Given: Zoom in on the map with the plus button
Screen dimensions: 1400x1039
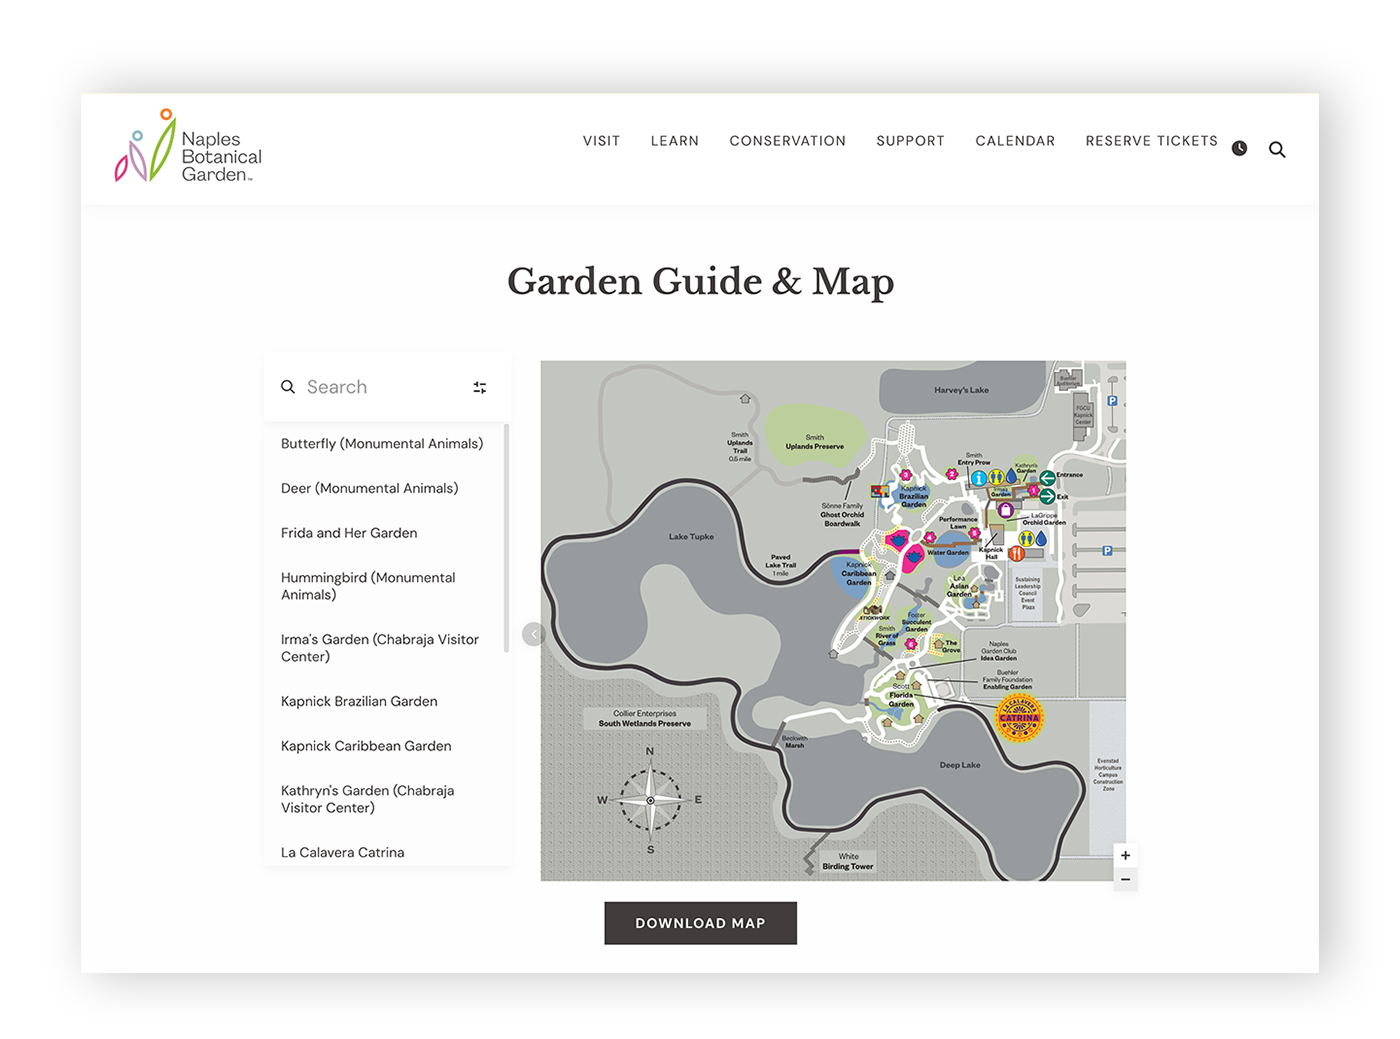Looking at the screenshot, I should tap(1124, 855).
